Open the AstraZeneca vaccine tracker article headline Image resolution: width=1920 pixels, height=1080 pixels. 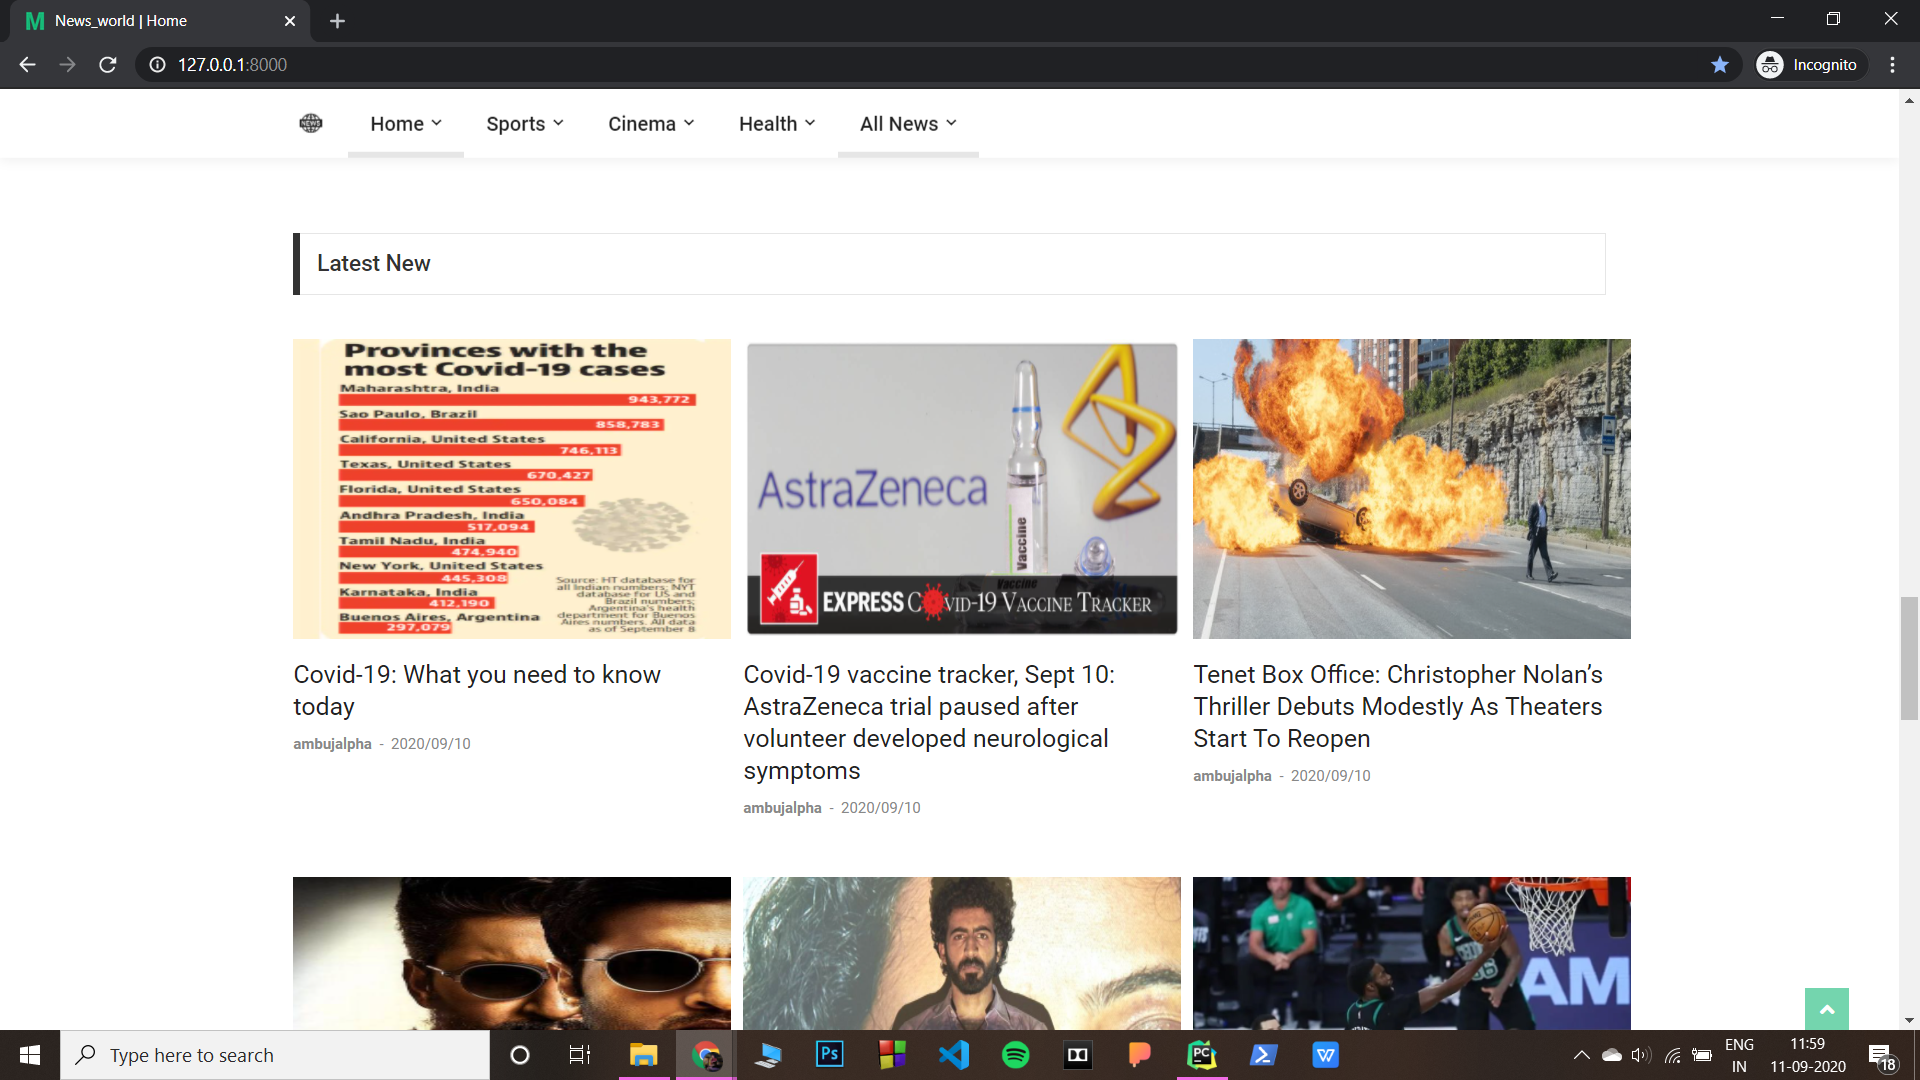pyautogui.click(x=929, y=722)
